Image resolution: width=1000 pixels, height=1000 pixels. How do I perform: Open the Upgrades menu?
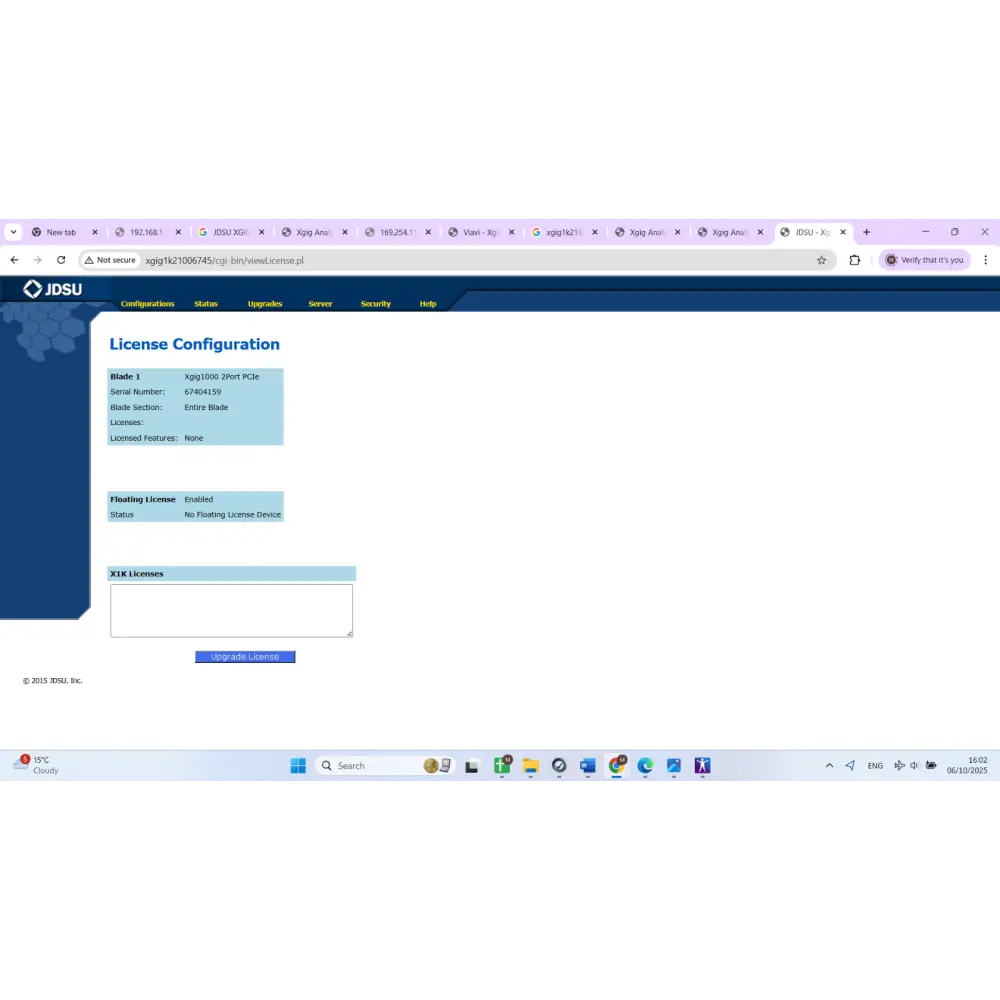click(x=265, y=304)
